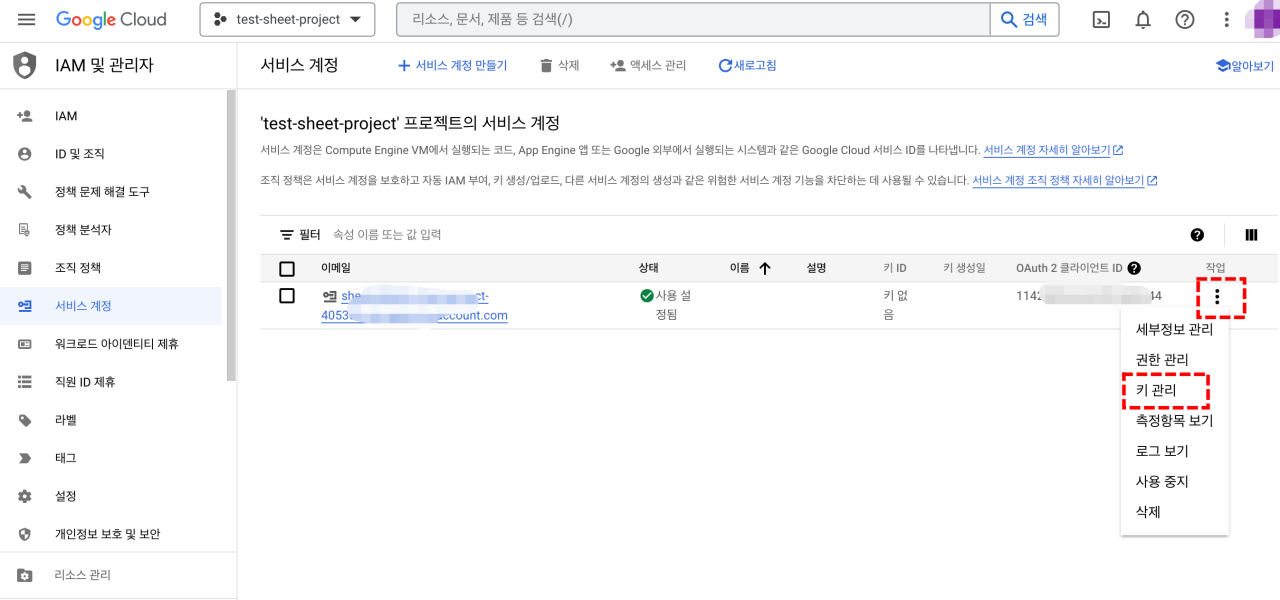Open 조직 정책 sidebar item
This screenshot has width=1280, height=600.
coord(110,268)
